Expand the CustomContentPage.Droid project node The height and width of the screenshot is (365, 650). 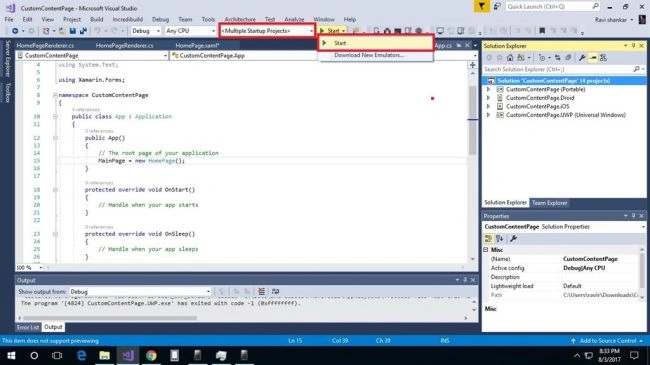tap(488, 98)
